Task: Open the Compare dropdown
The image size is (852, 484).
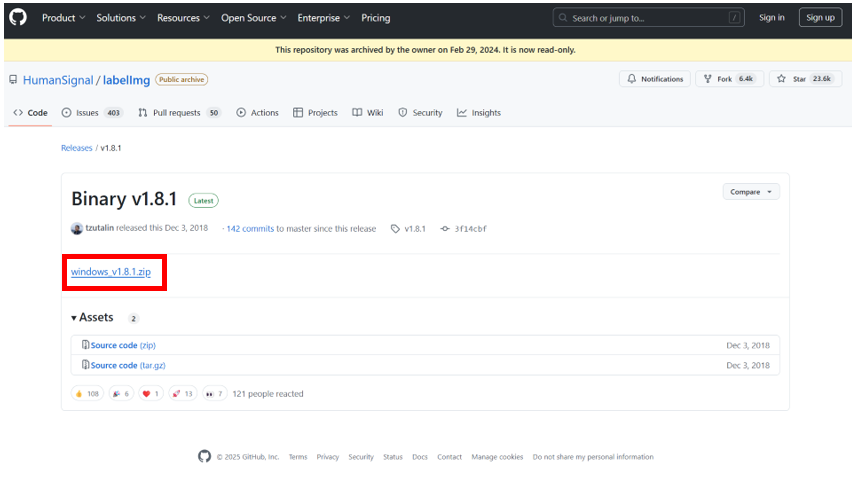Action: coord(751,192)
